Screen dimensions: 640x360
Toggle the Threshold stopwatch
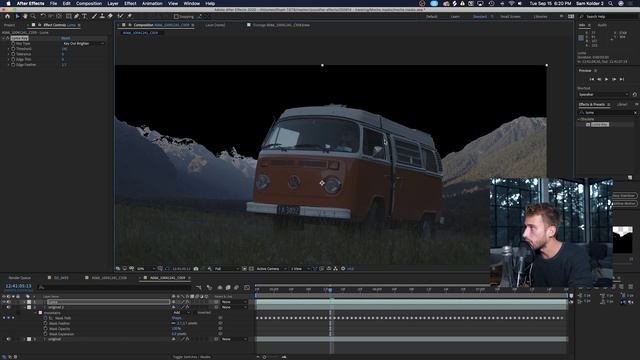(13, 49)
